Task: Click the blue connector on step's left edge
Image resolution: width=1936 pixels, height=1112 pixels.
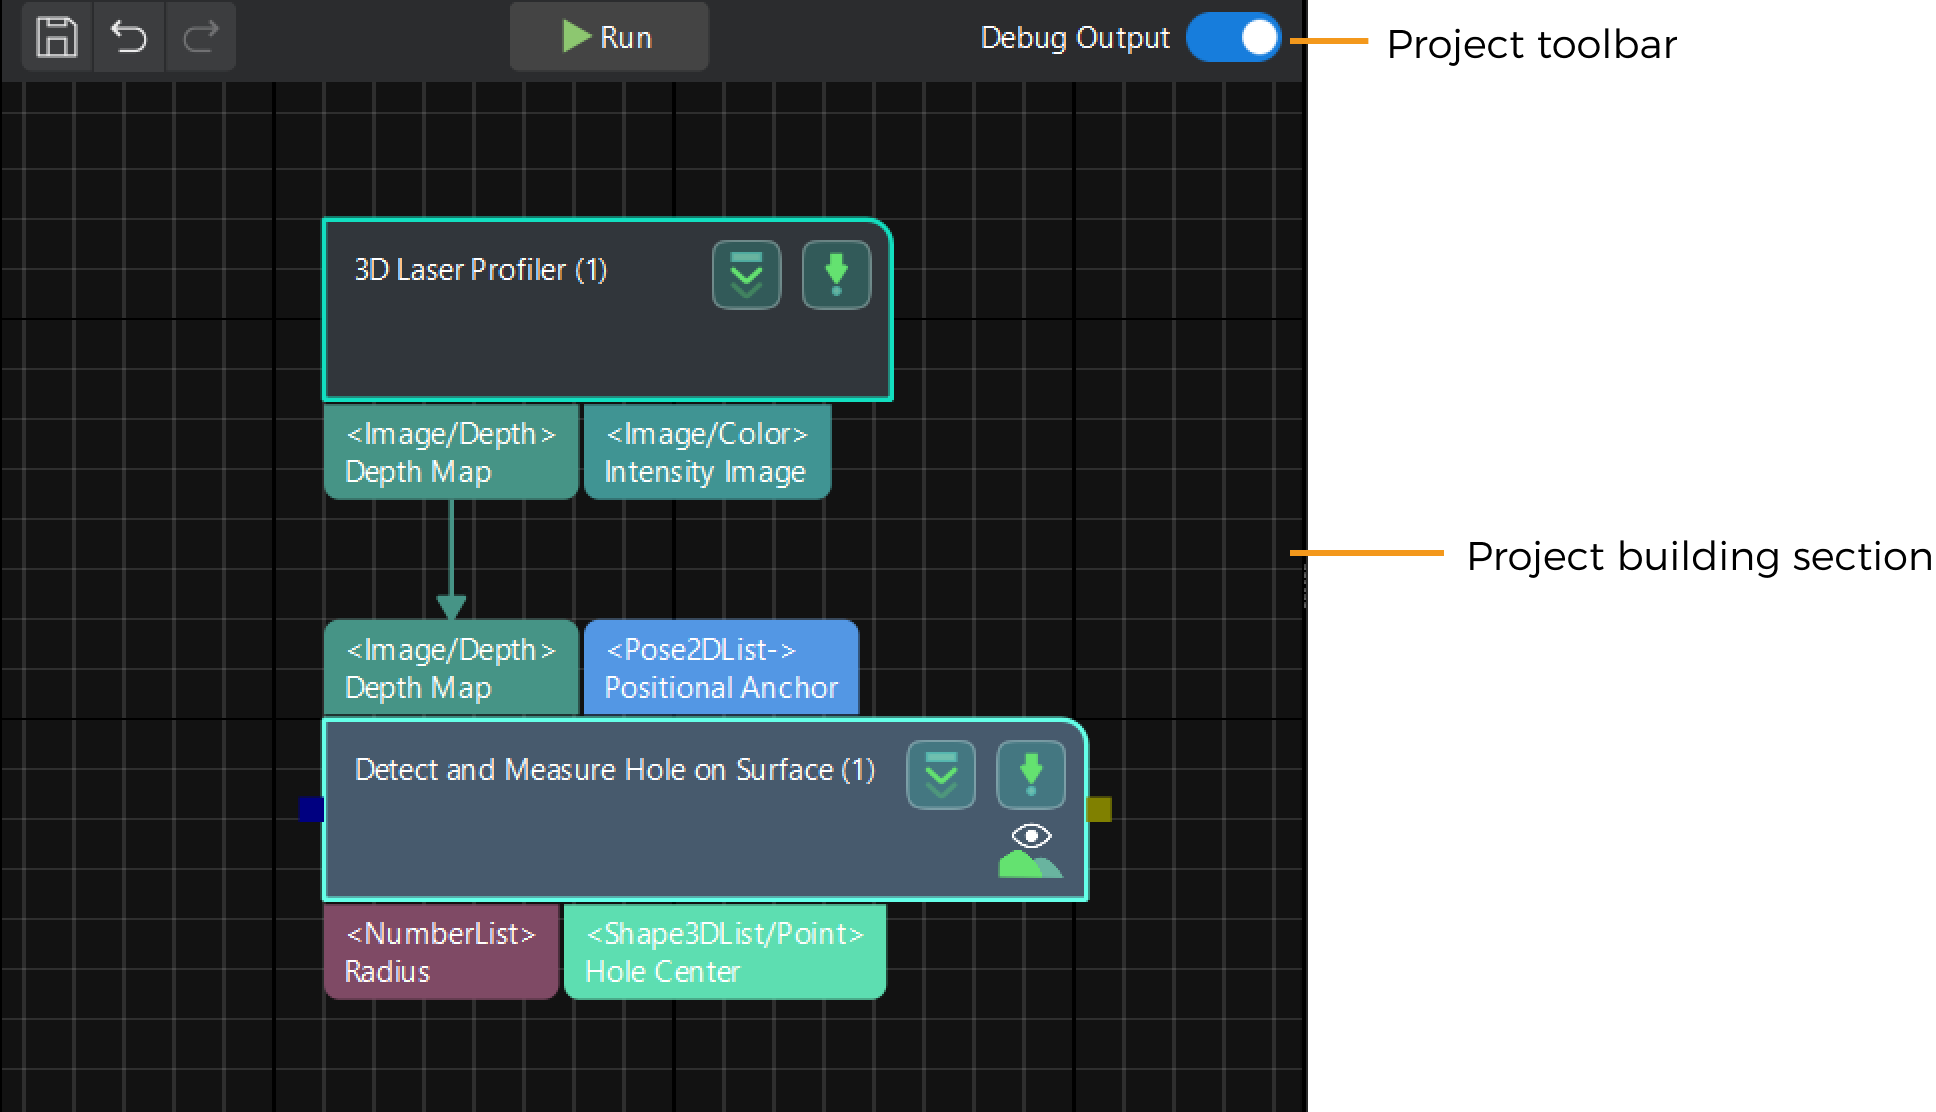Action: [x=311, y=809]
